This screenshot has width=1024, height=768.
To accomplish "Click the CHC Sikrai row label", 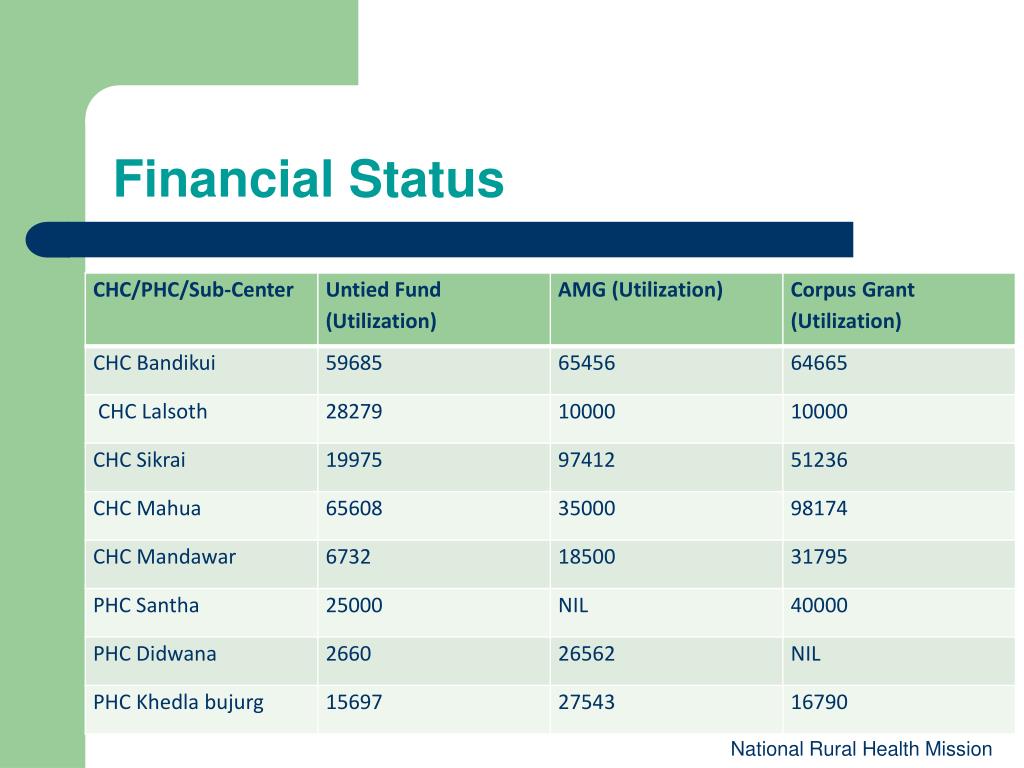I will [139, 460].
